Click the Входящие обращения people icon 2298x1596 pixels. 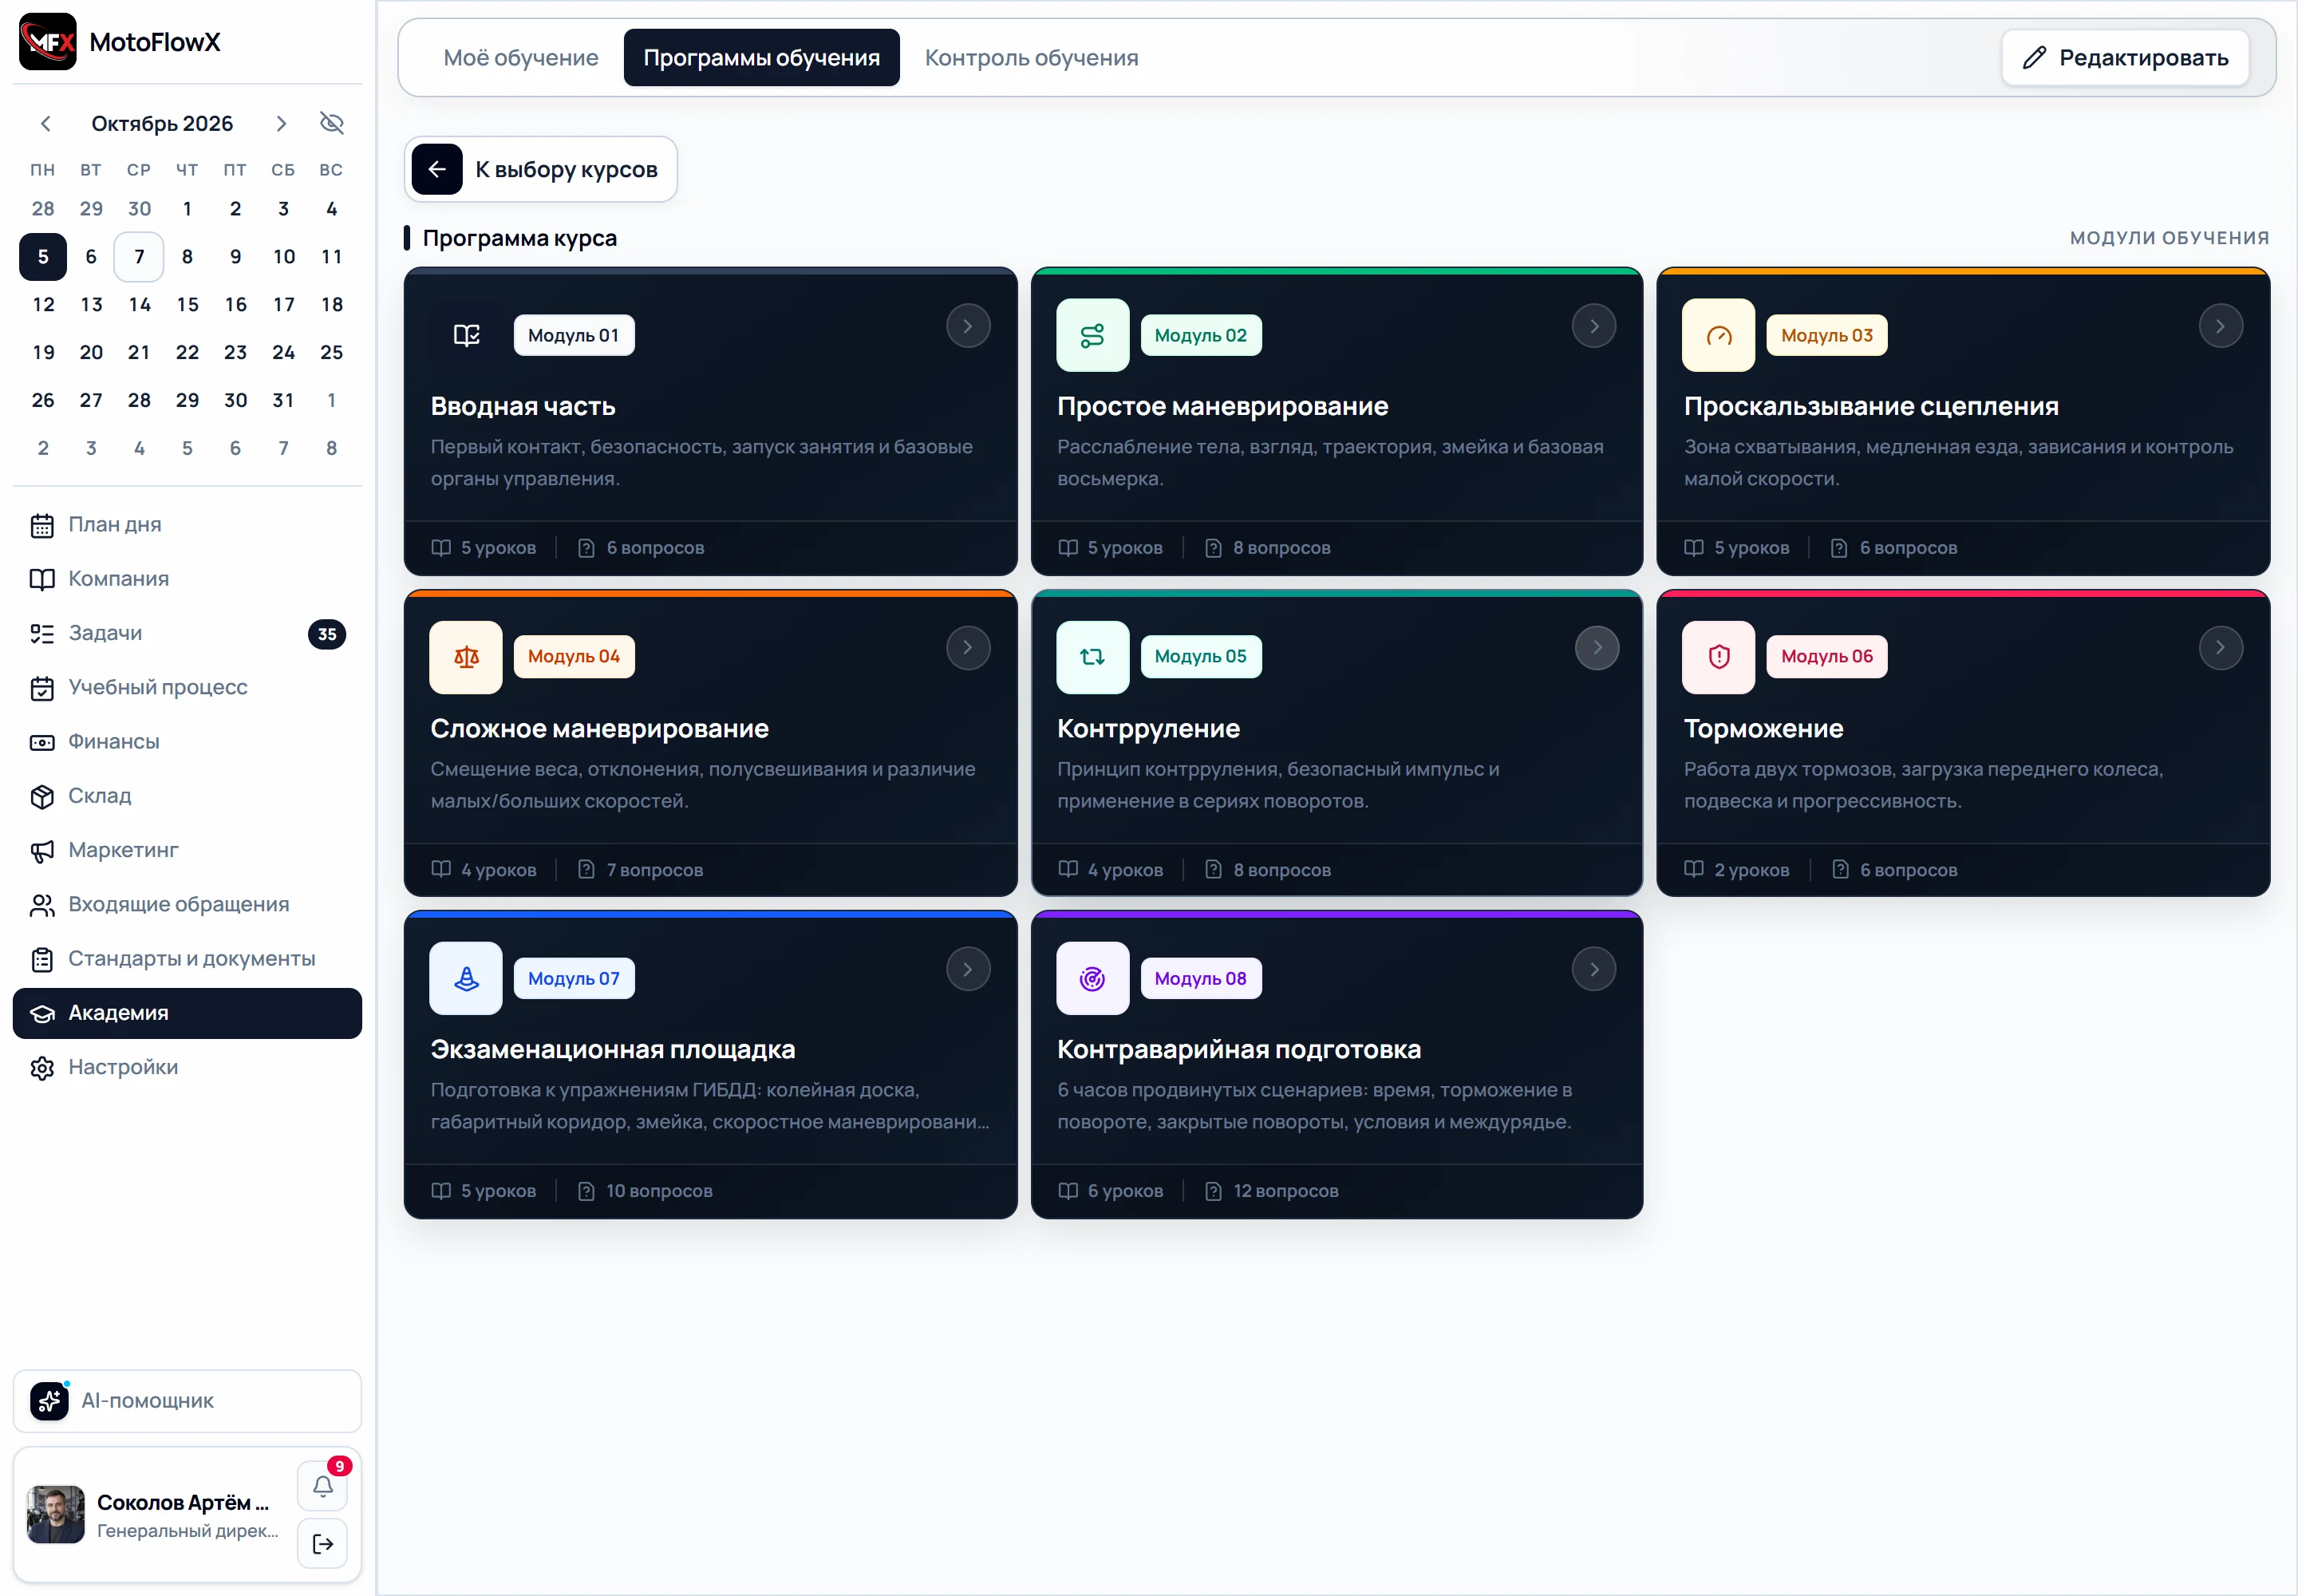click(x=42, y=905)
